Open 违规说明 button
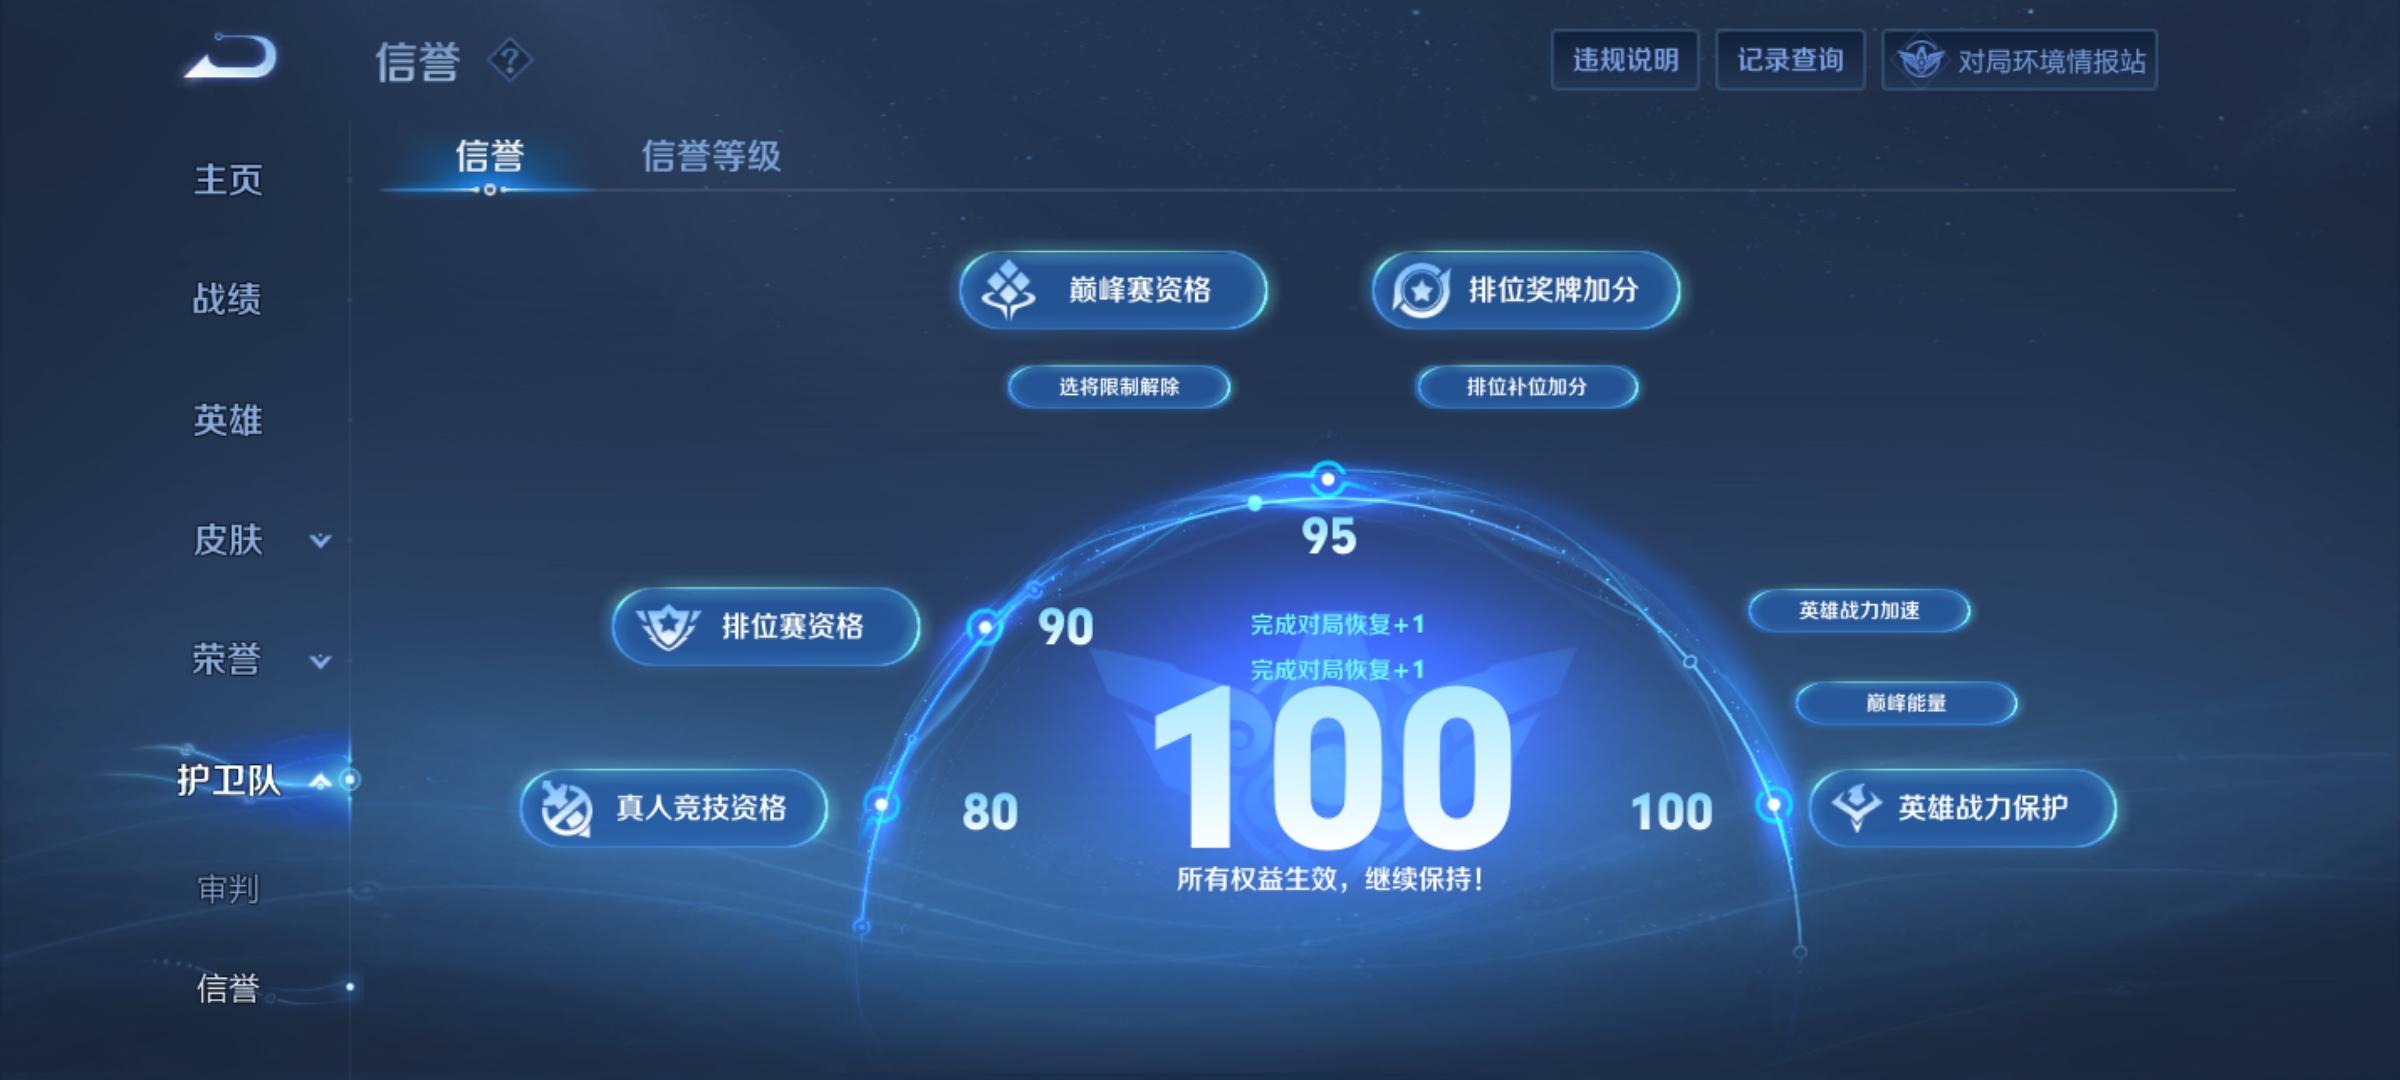 pos(1625,60)
